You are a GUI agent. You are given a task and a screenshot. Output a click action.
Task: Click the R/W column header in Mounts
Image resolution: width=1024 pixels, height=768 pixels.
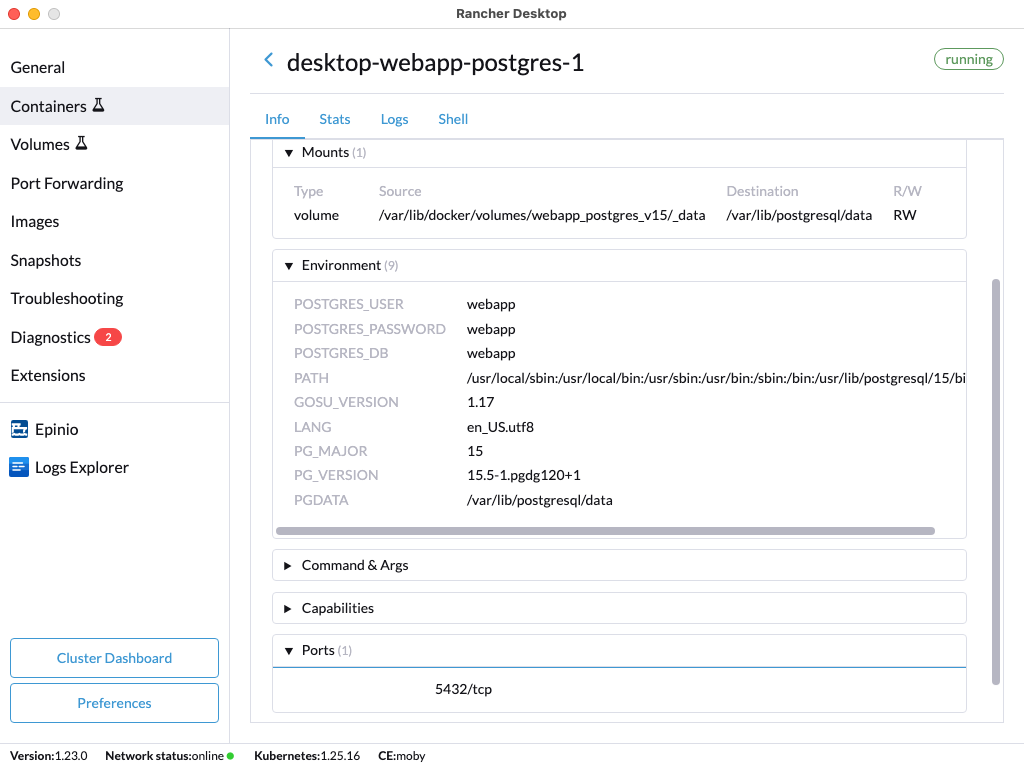coord(907,191)
